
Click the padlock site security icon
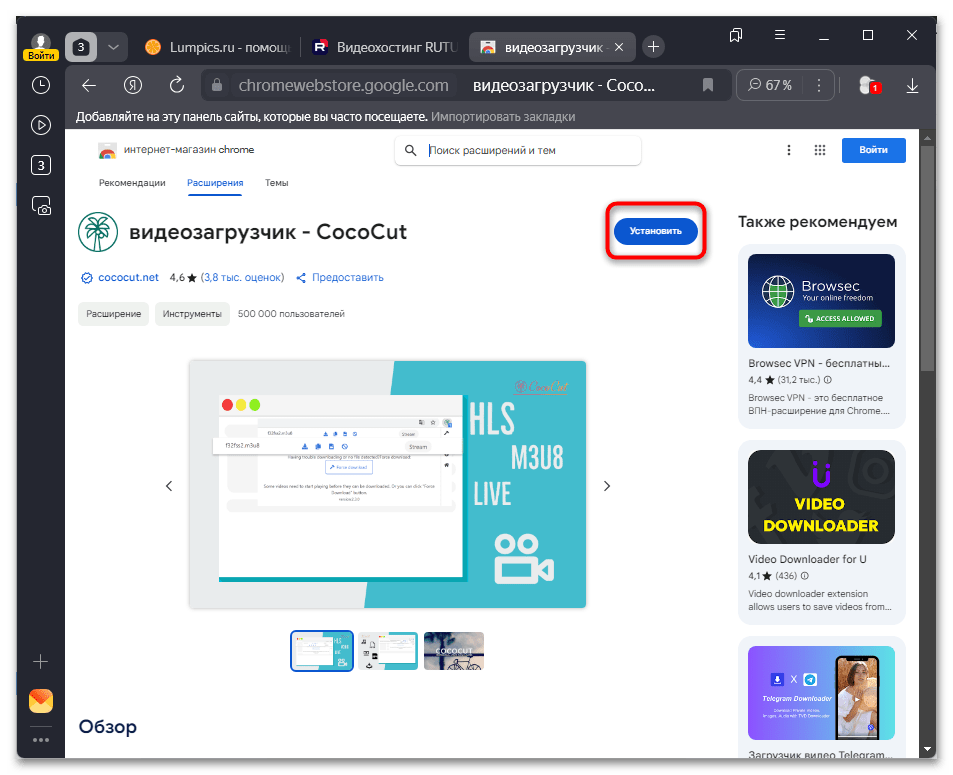pyautogui.click(x=217, y=85)
